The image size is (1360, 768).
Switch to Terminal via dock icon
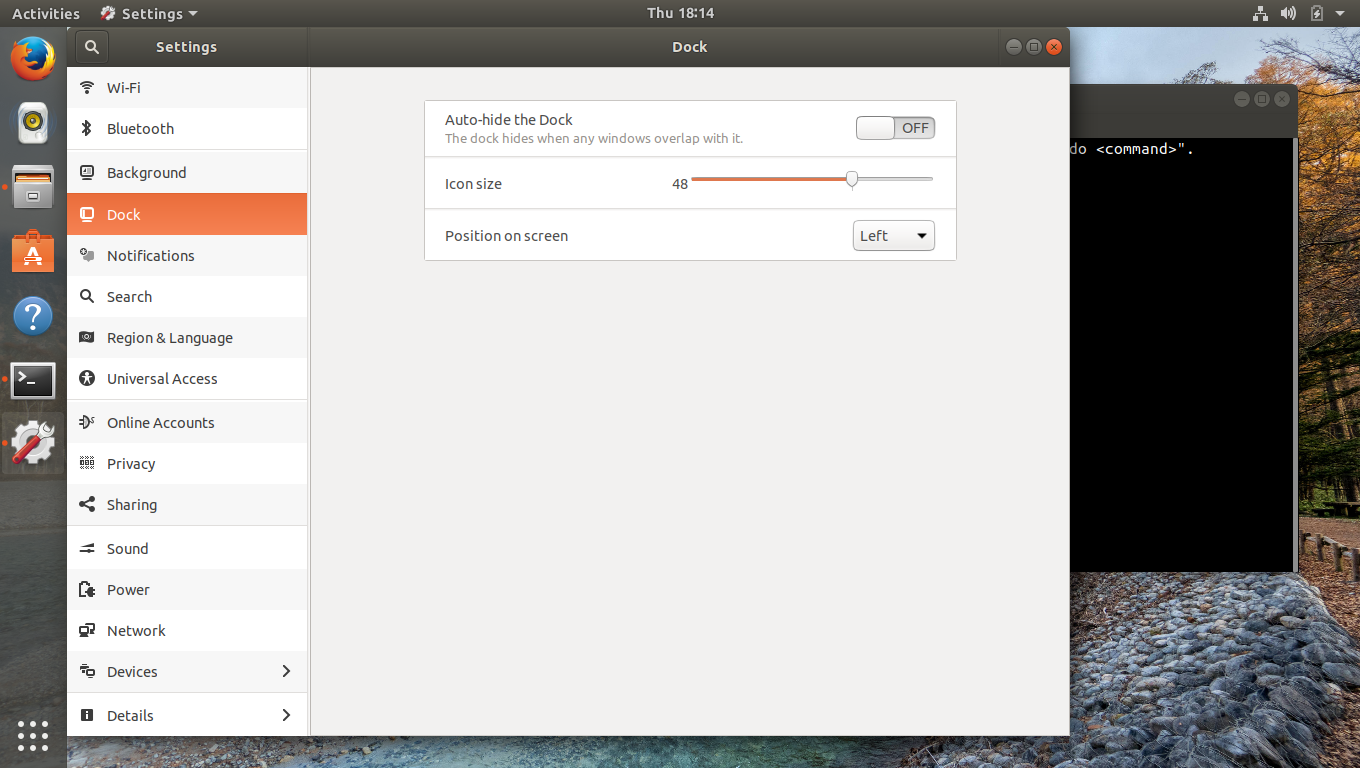(33, 380)
